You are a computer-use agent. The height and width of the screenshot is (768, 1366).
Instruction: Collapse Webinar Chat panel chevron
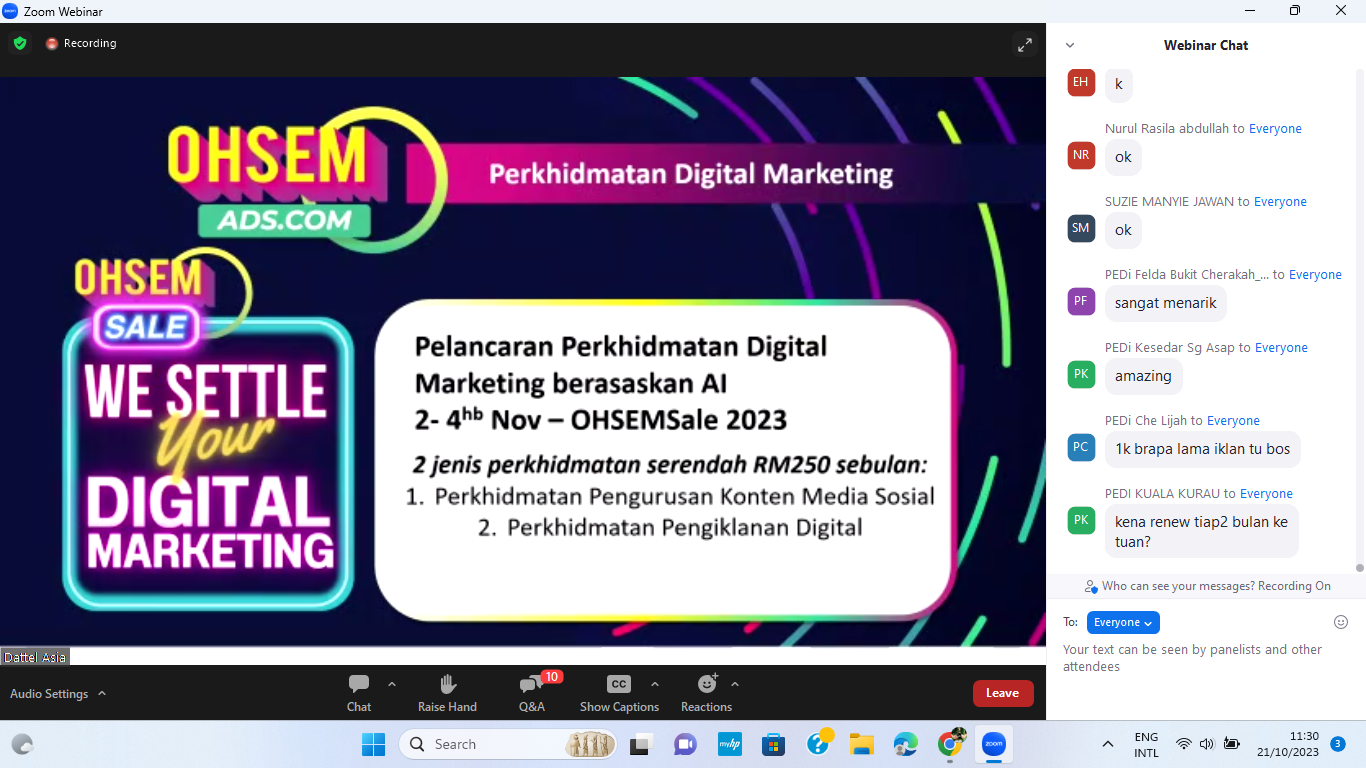(1070, 45)
